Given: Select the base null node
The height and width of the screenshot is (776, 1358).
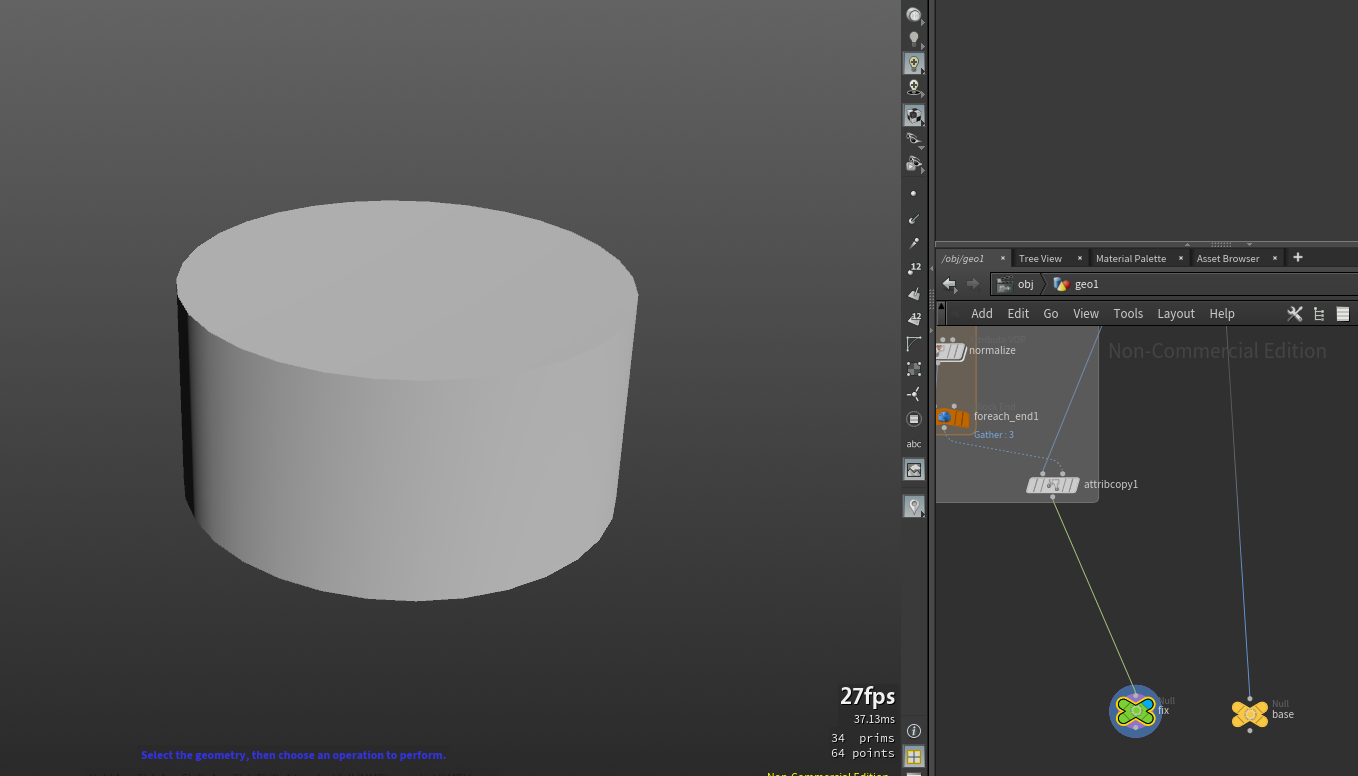Looking at the screenshot, I should [x=1250, y=714].
